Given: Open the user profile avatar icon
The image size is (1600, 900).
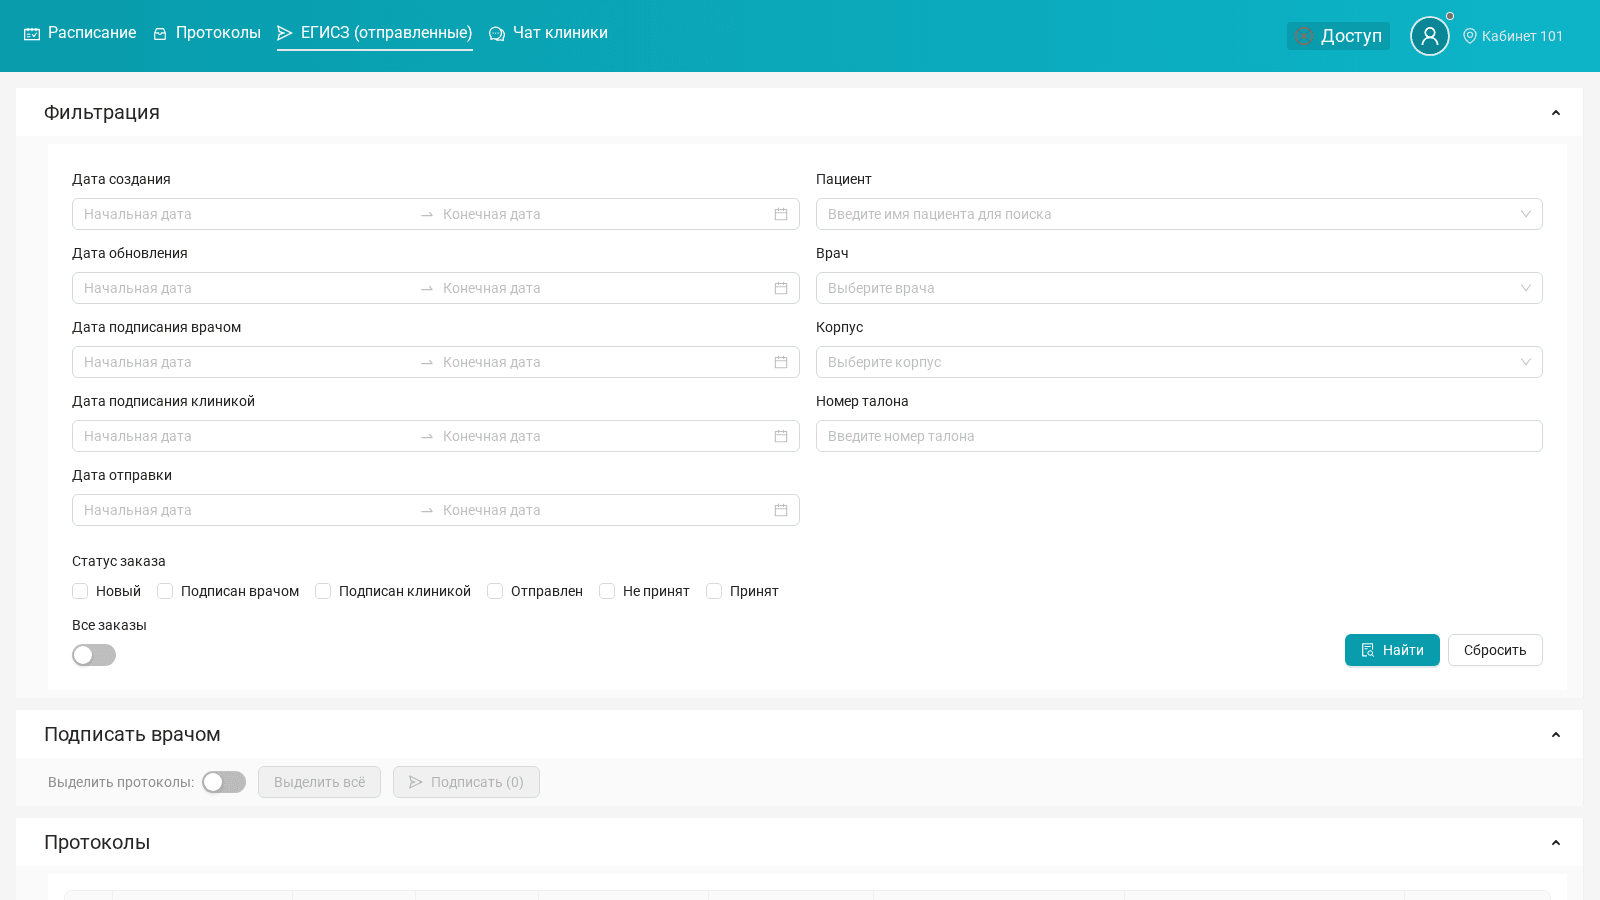Looking at the screenshot, I should [1430, 36].
